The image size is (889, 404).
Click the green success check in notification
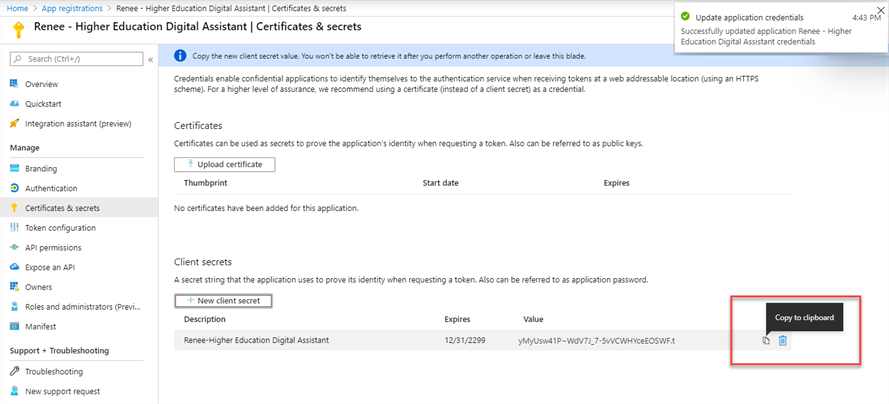685,17
